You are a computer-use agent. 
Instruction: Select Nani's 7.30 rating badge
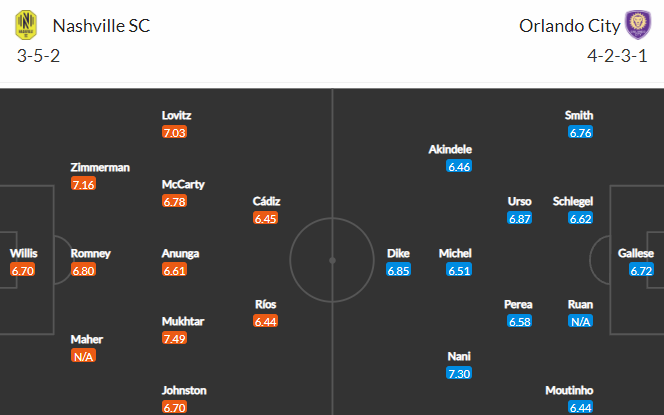pos(459,373)
